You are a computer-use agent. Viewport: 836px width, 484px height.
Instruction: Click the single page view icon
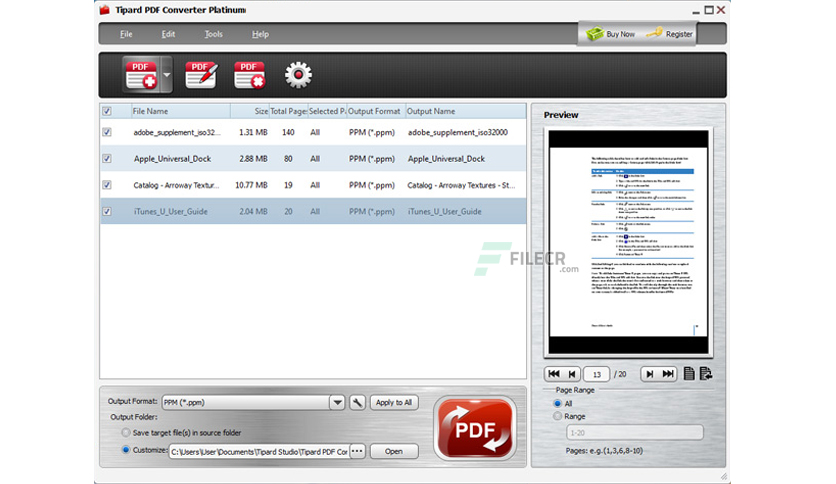tap(689, 374)
